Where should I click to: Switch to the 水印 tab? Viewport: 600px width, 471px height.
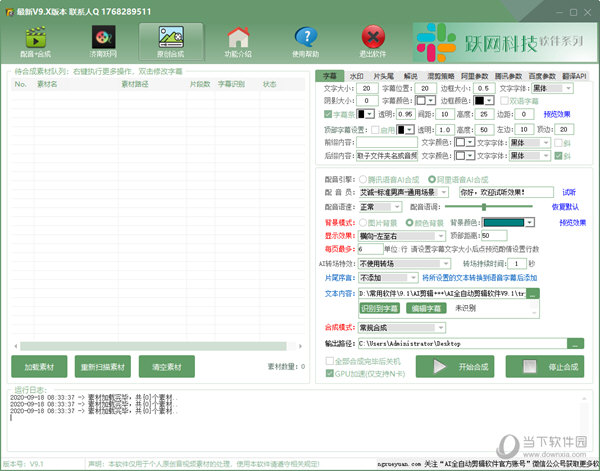pos(356,76)
